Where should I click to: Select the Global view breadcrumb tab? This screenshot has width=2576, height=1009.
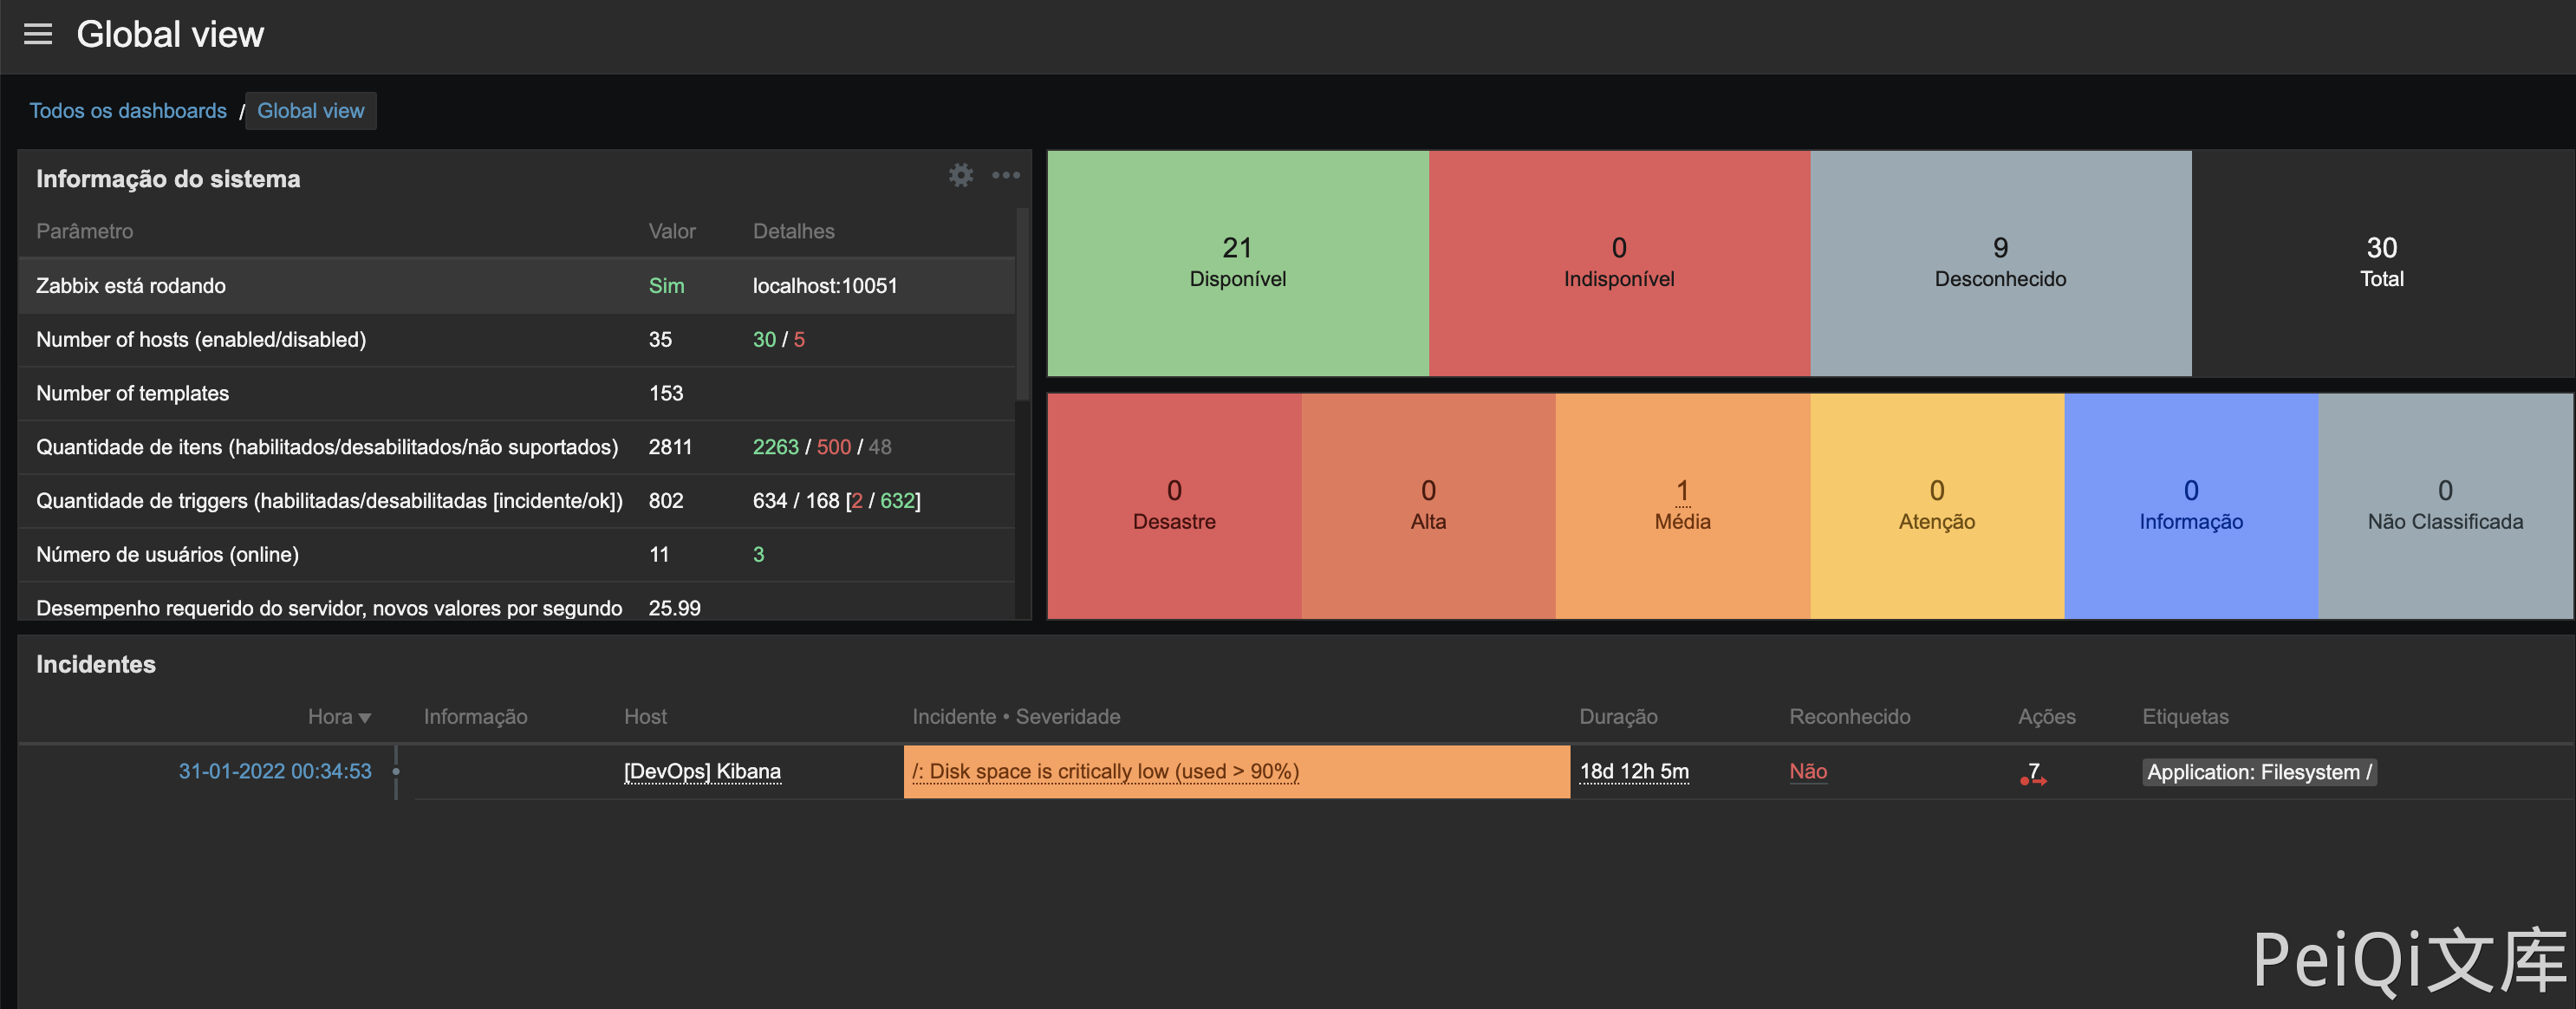tap(310, 111)
